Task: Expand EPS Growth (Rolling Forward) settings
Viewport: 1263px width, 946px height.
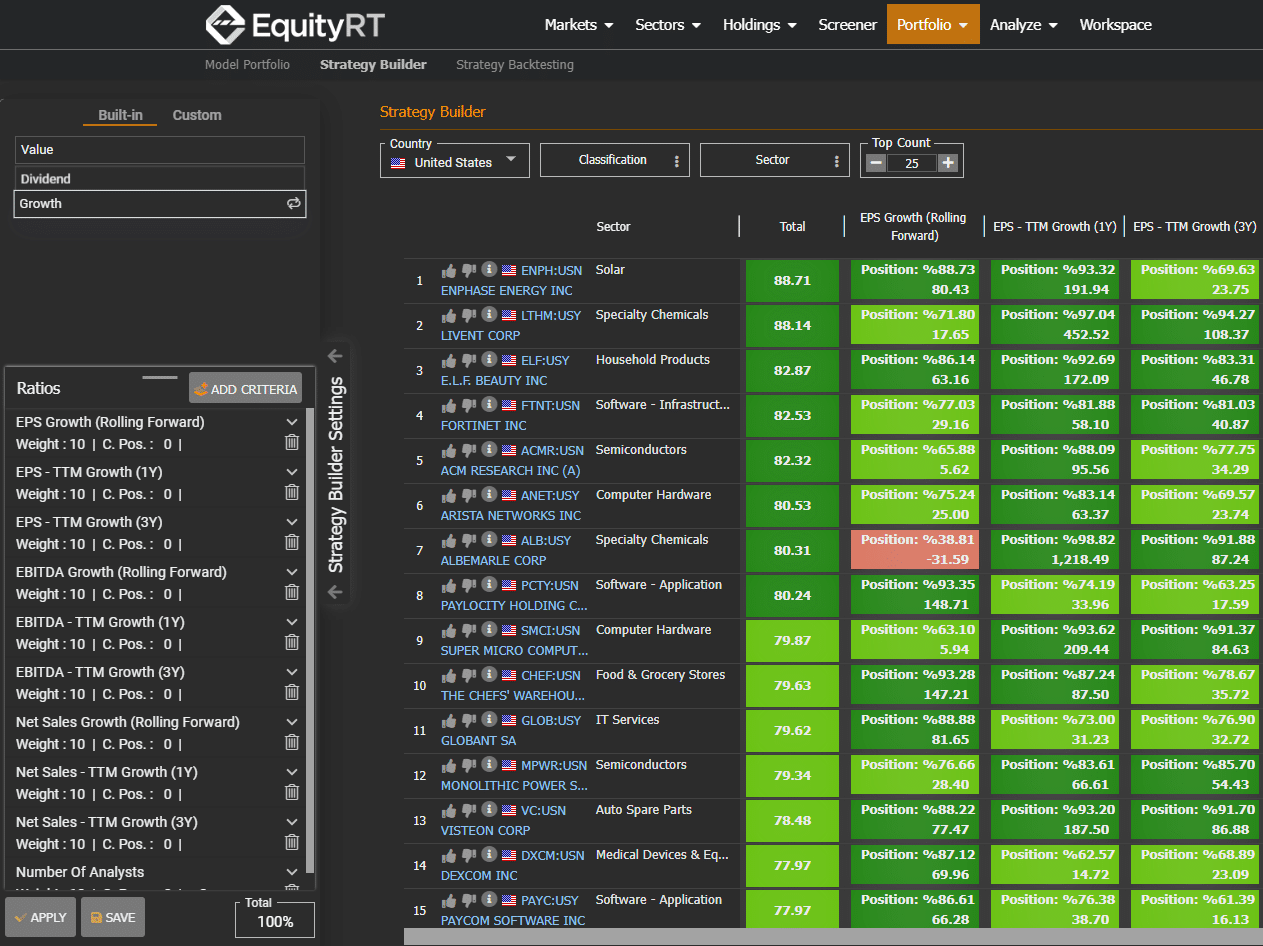Action: tap(292, 422)
